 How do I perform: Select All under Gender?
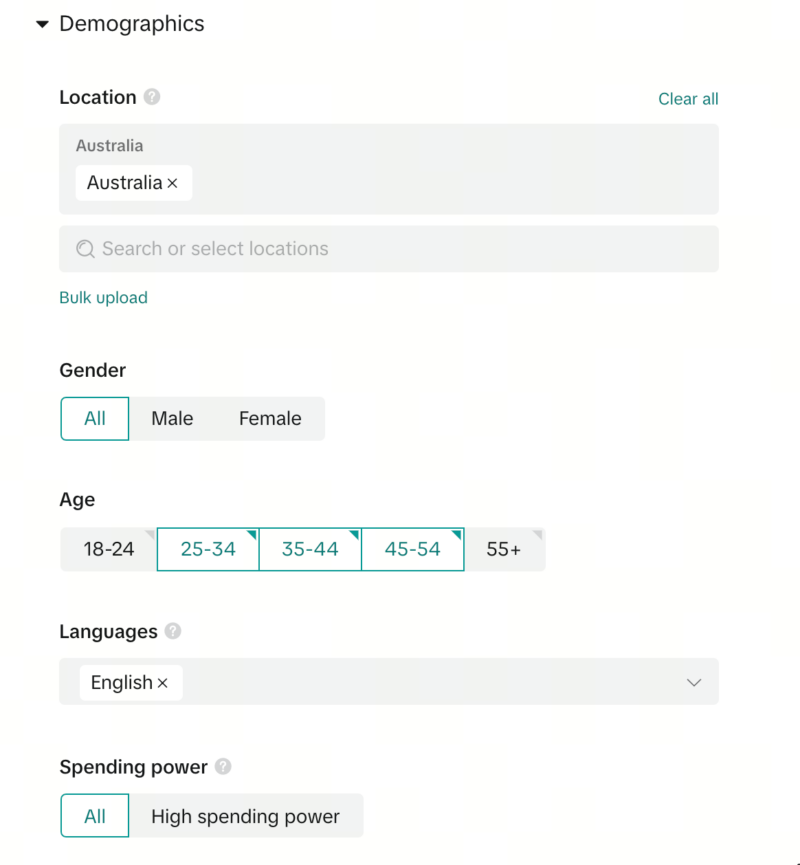(x=95, y=419)
